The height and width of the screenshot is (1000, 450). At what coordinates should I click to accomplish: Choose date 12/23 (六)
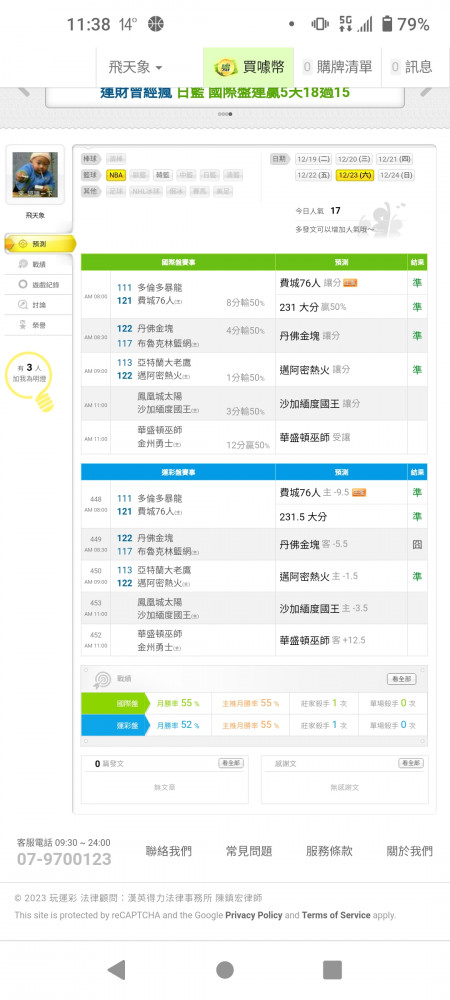(x=354, y=175)
